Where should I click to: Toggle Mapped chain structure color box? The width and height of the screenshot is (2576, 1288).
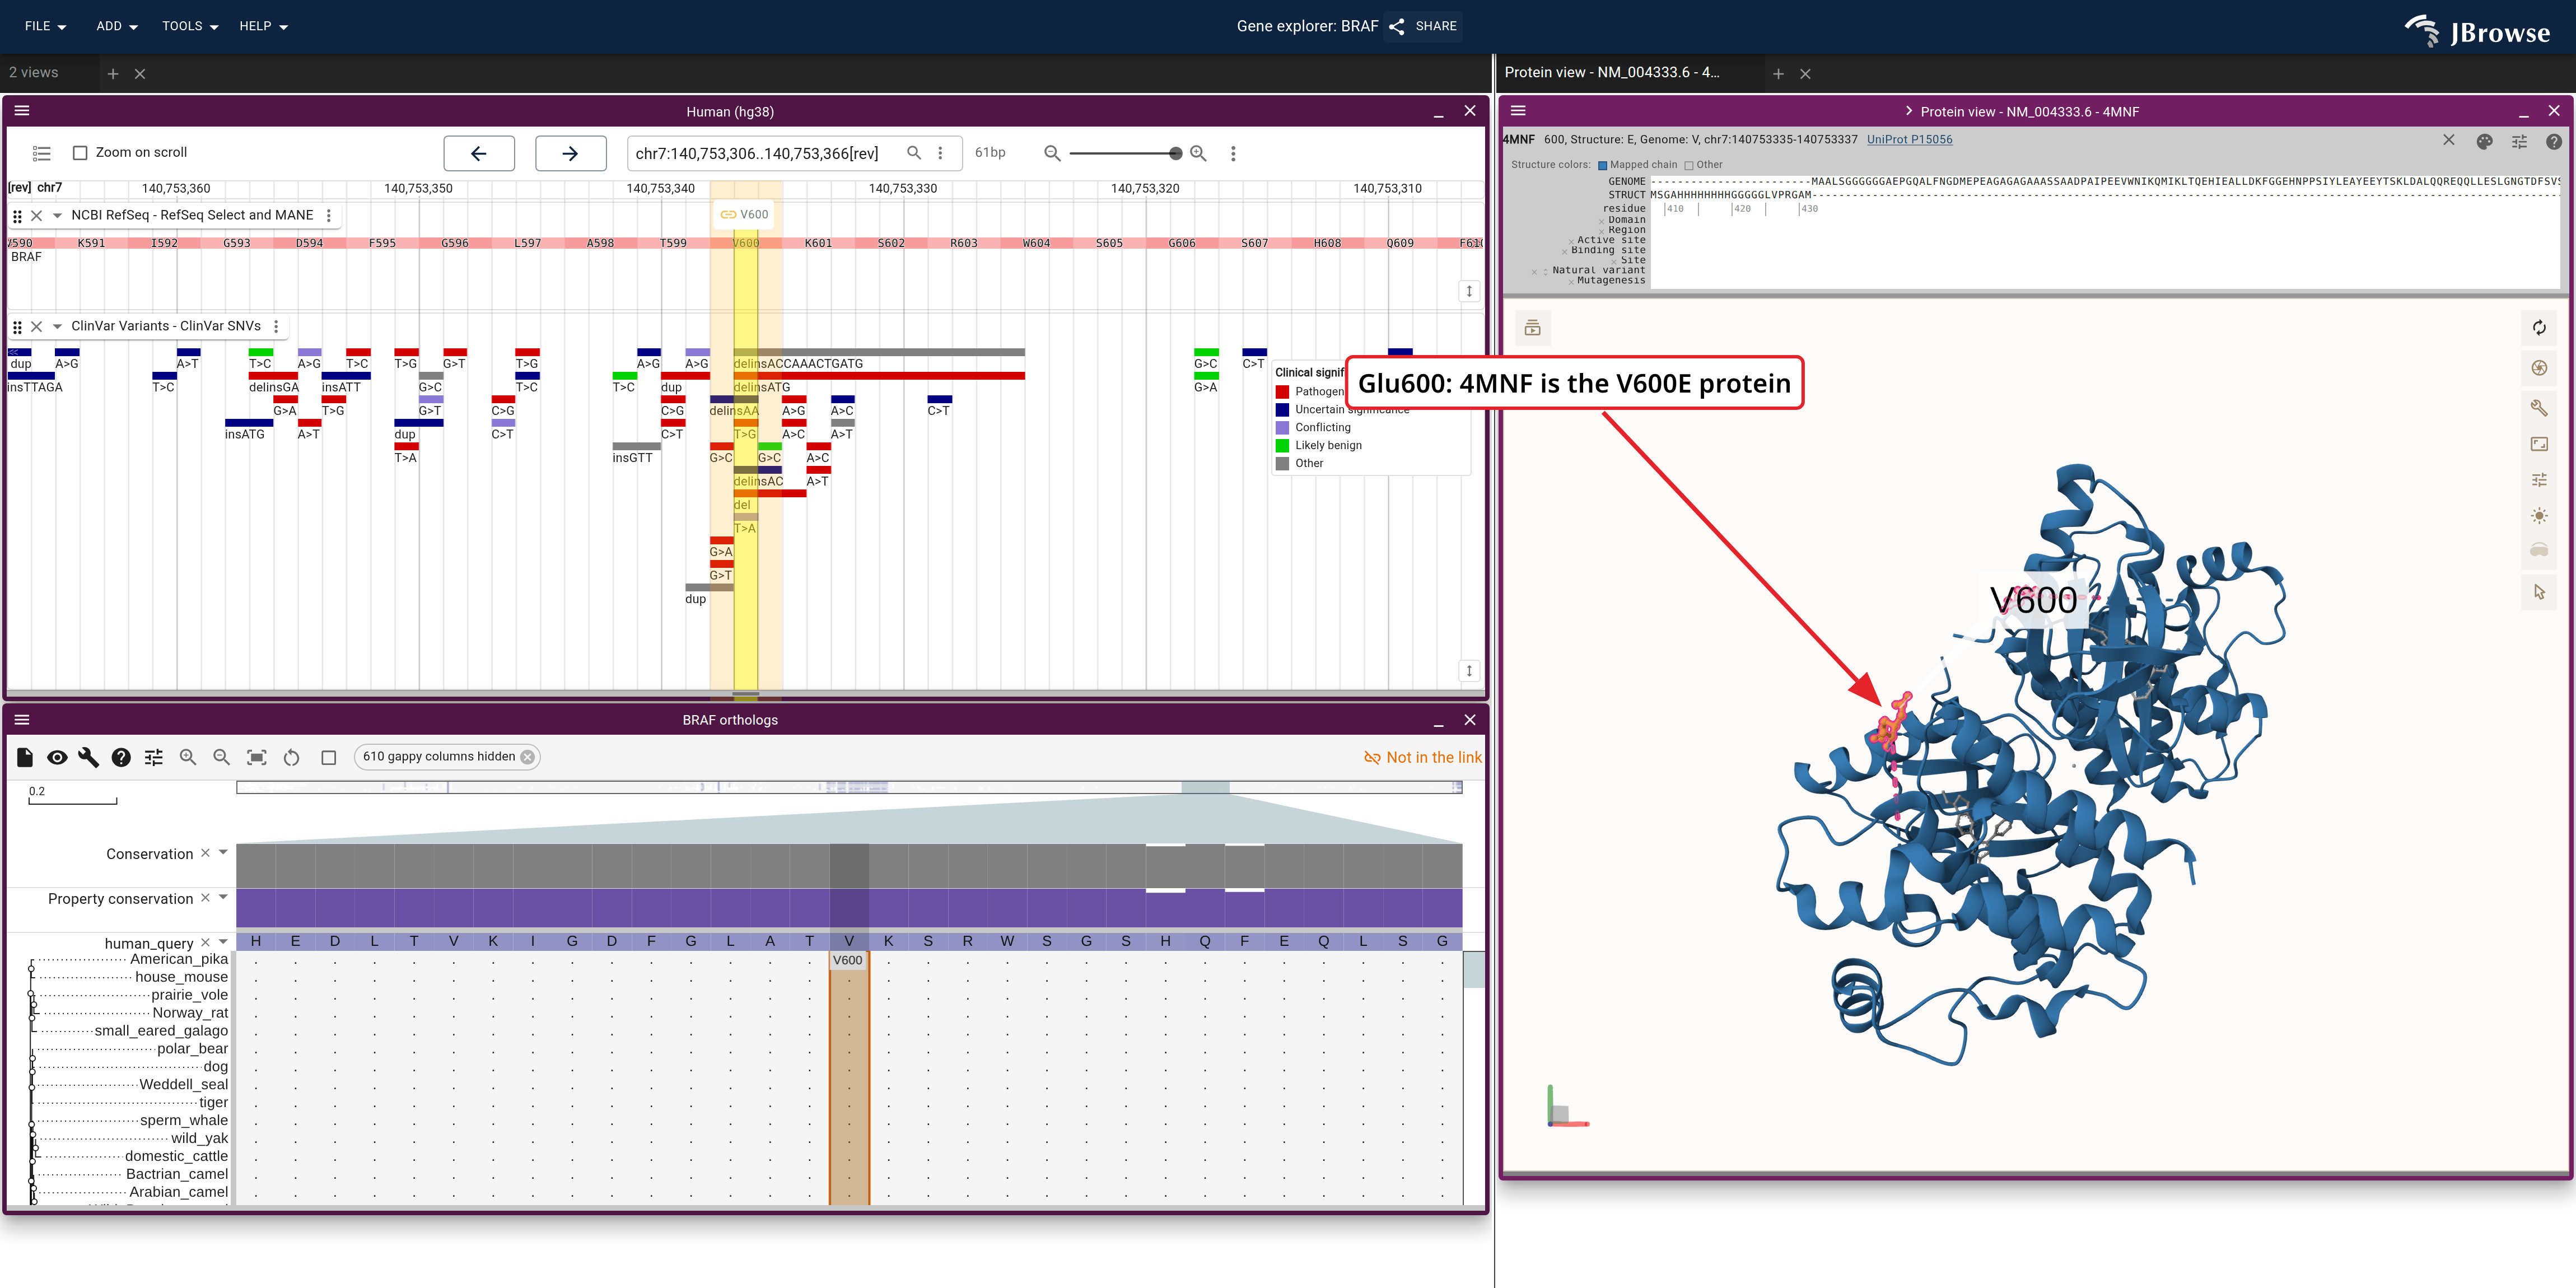click(1602, 165)
